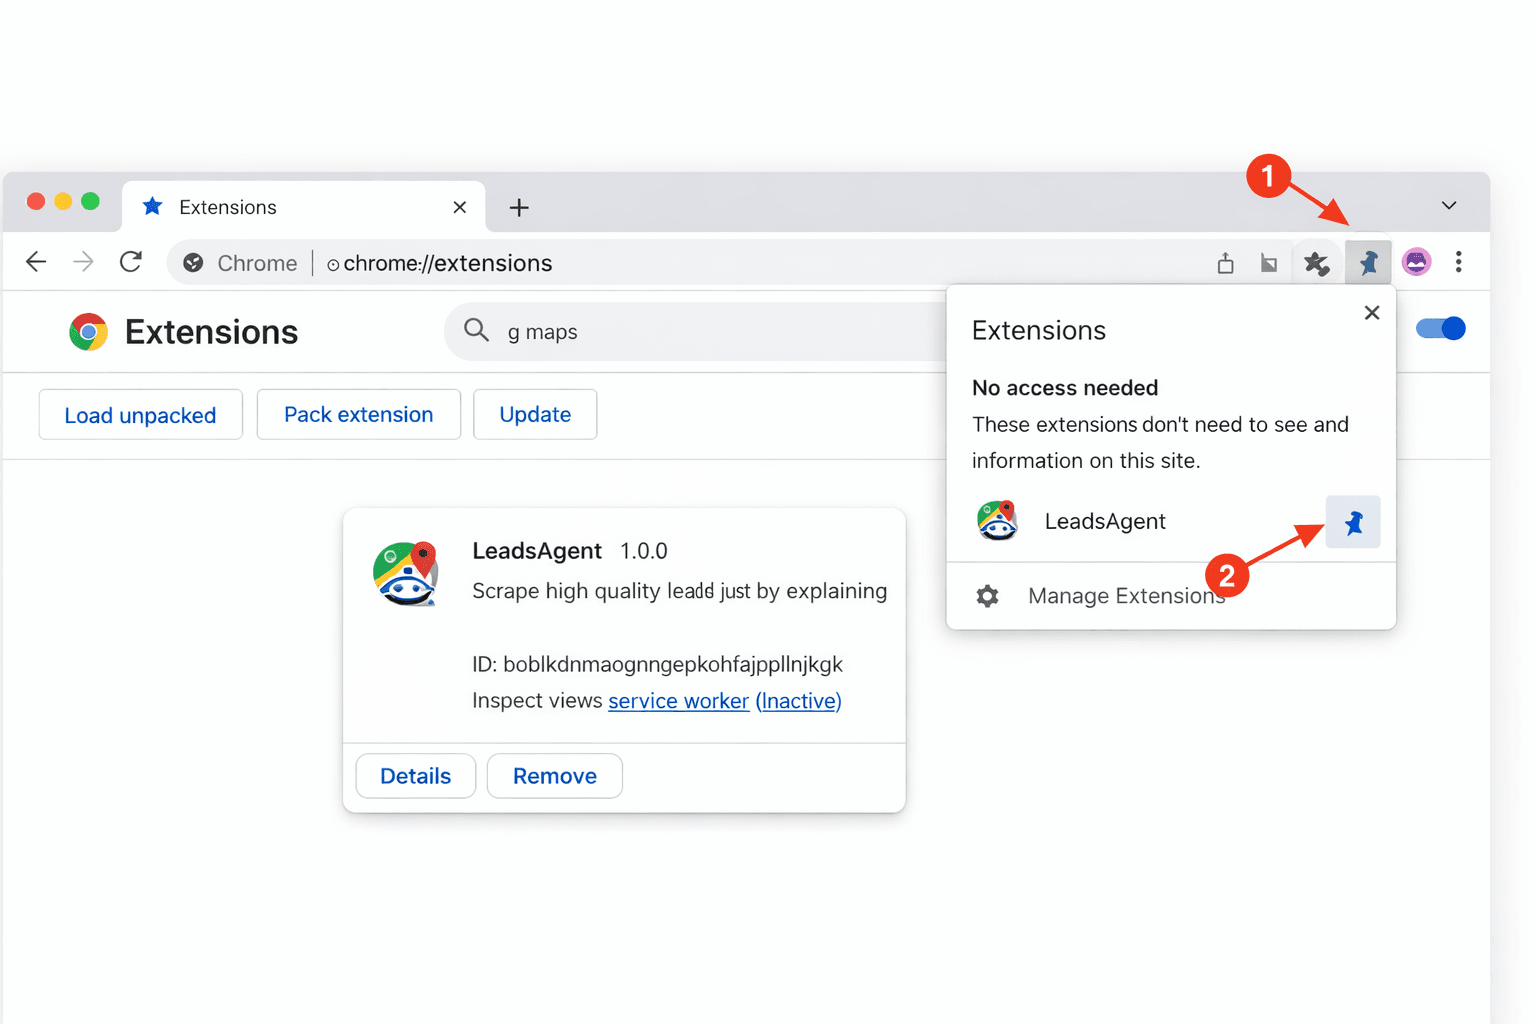Viewport: 1536px width, 1024px height.
Task: Expand the tab search chevron in the title bar
Action: pos(1448,205)
